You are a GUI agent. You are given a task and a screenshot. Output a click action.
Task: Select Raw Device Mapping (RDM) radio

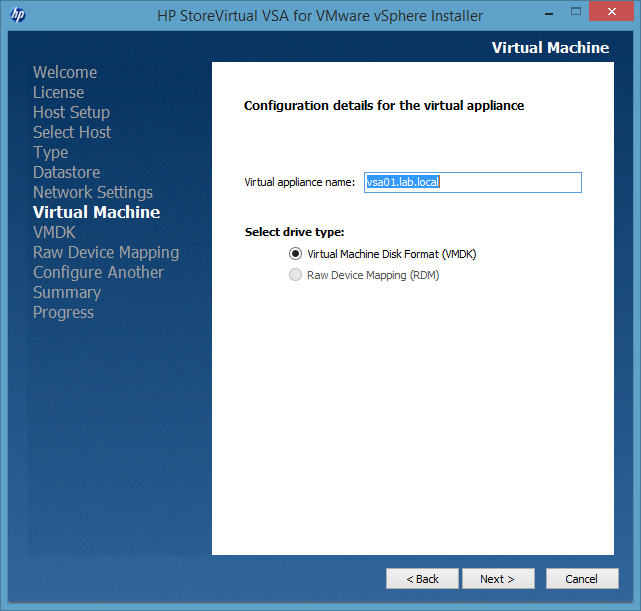(295, 275)
